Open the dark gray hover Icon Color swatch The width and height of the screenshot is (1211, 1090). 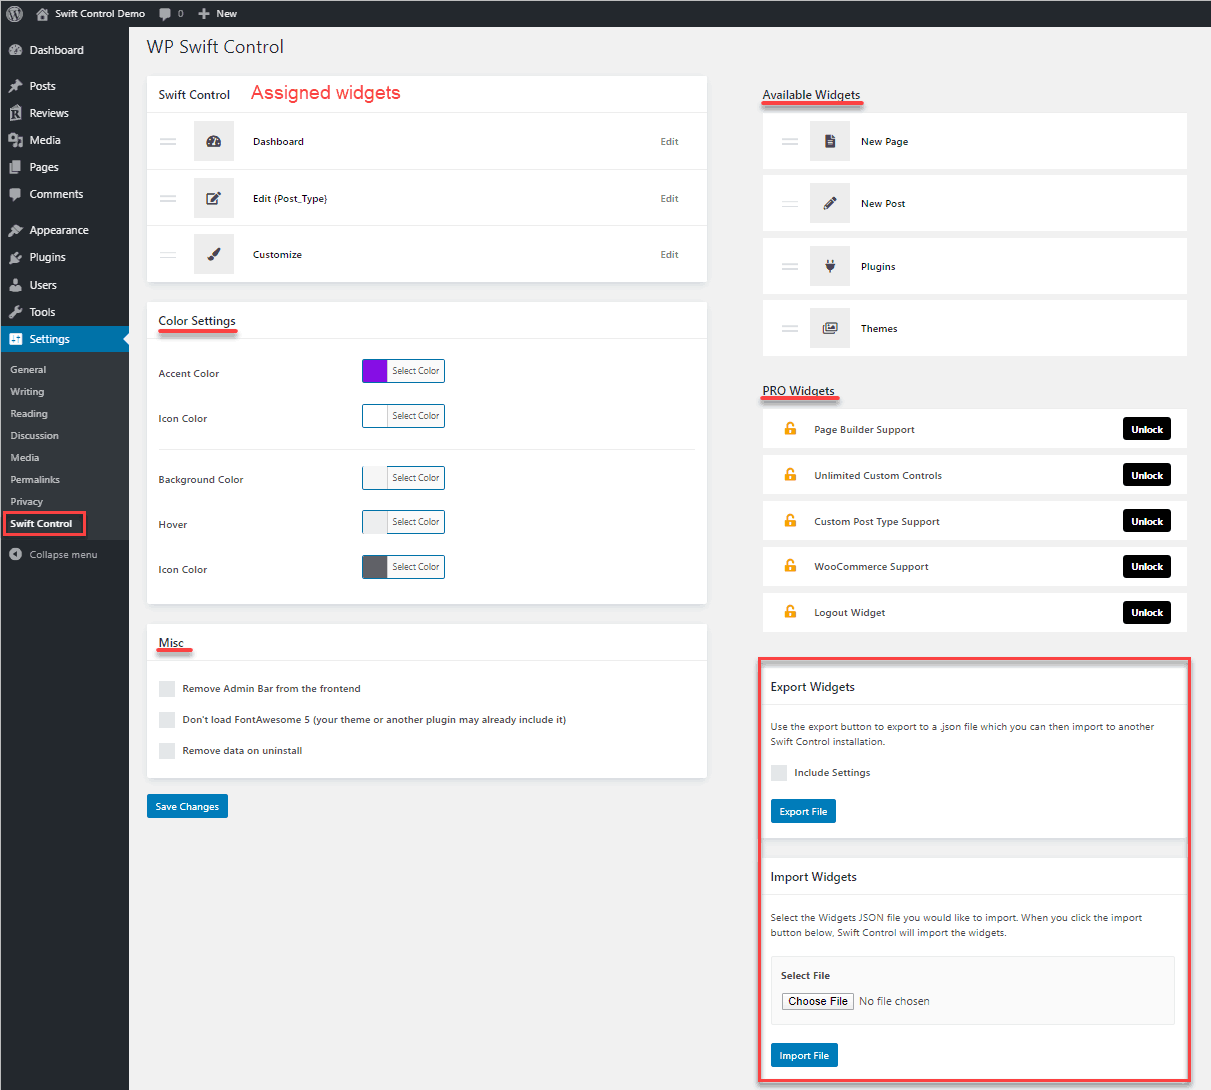[x=375, y=567]
